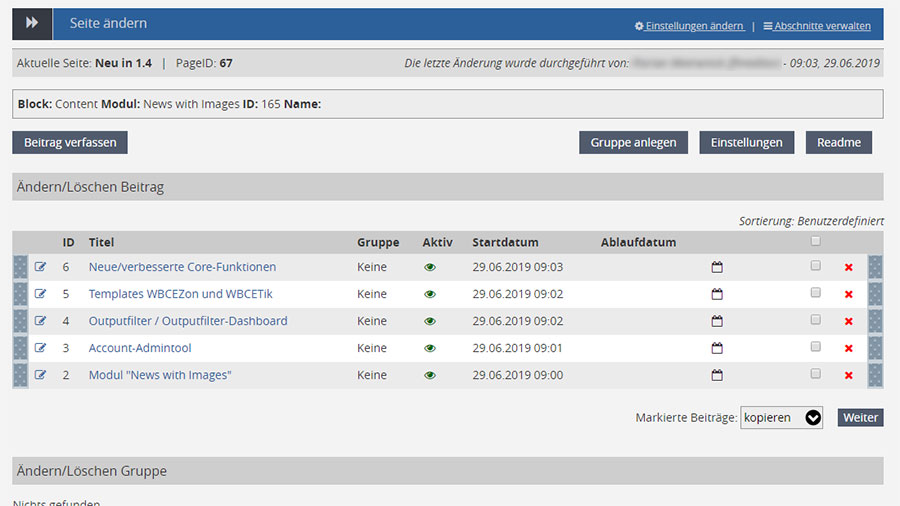The height and width of the screenshot is (506, 900).
Task: Click edit icon for post ID 6
Action: coord(41,267)
